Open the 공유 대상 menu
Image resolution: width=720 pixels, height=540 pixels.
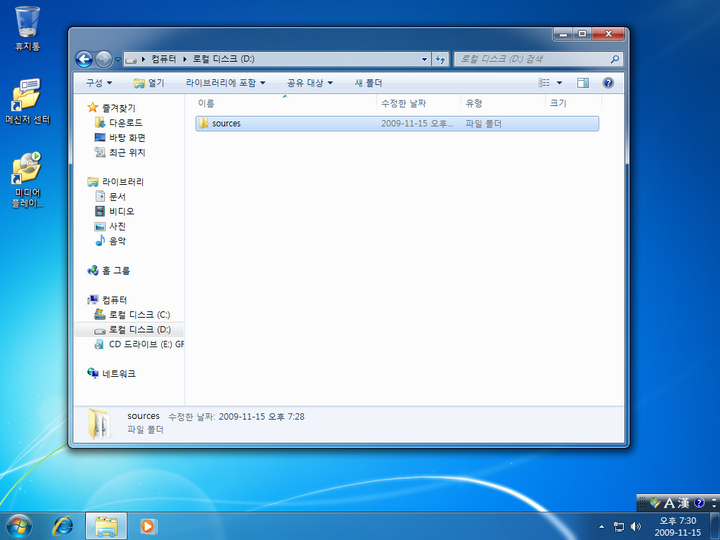[309, 83]
